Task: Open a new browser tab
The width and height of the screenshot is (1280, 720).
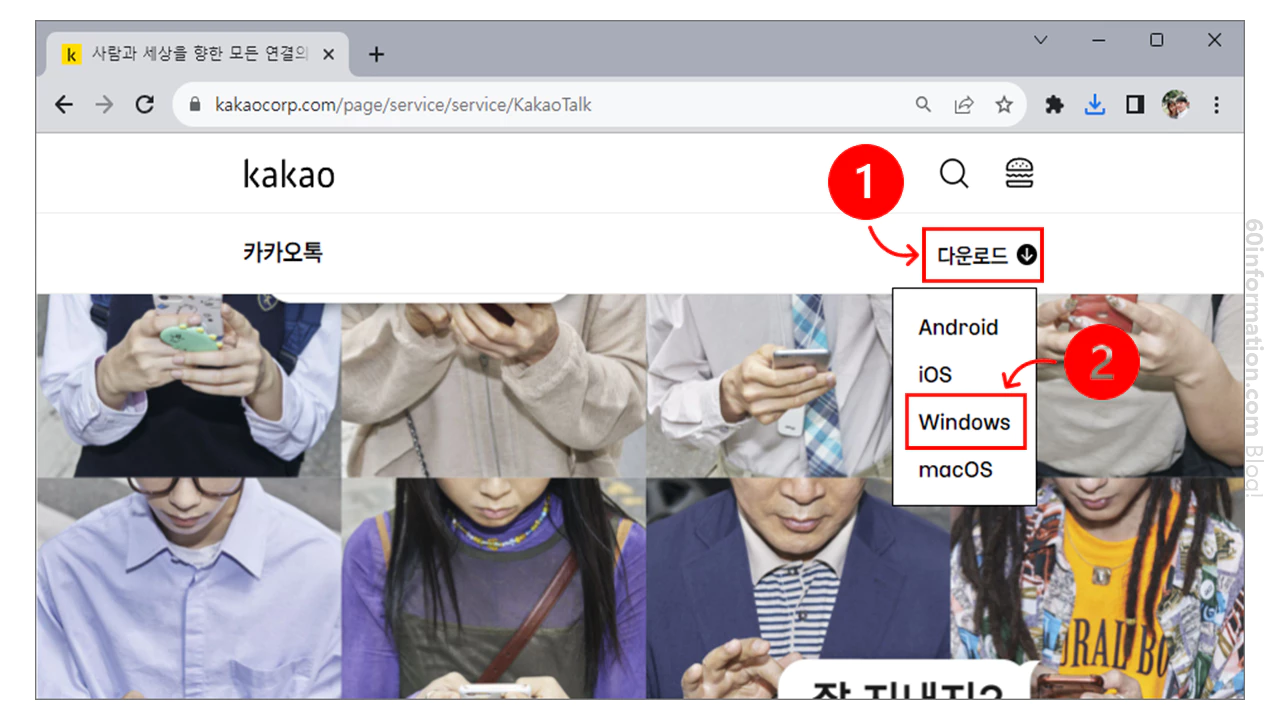Action: pos(376,54)
